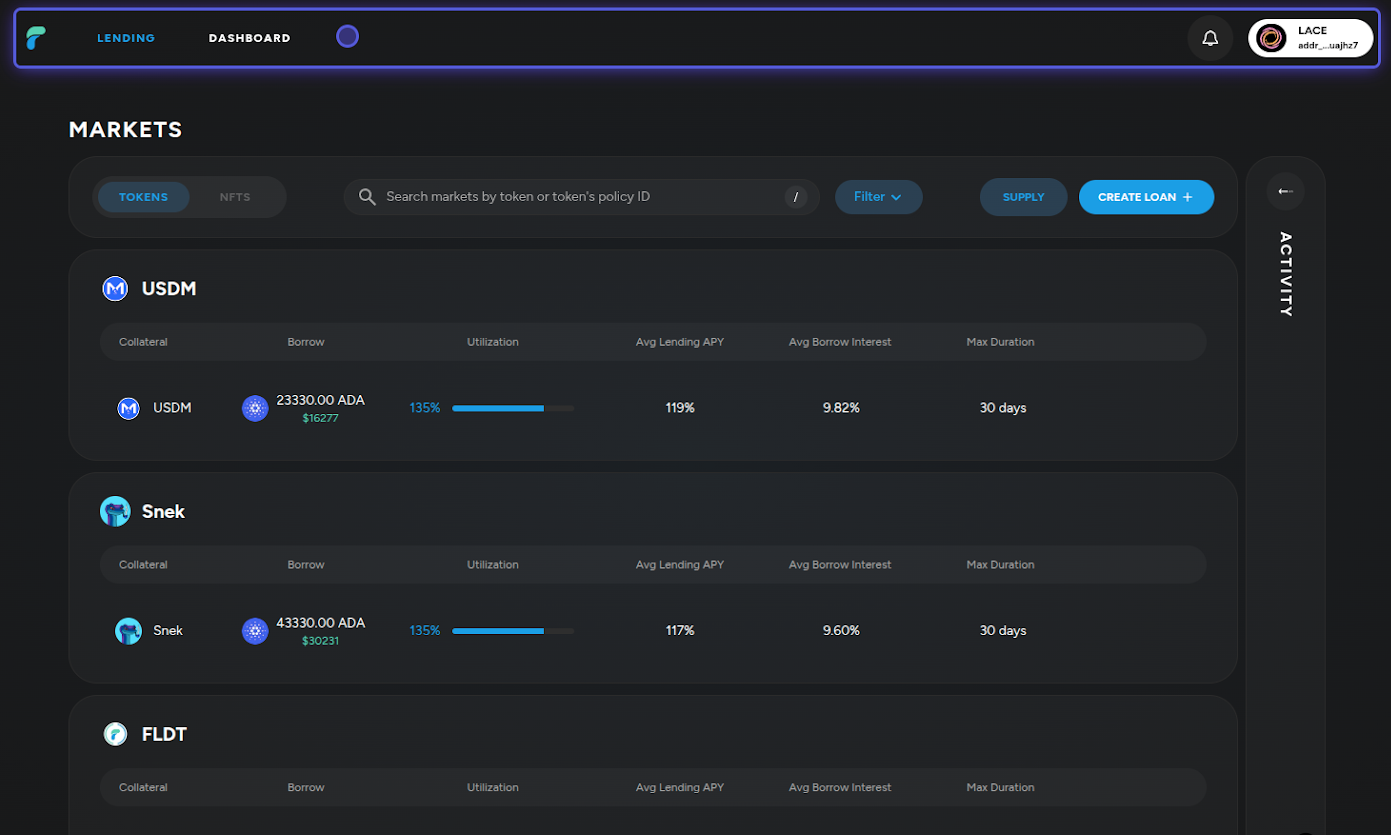Click the Create Loan button
Image resolution: width=1391 pixels, height=835 pixels.
pyautogui.click(x=1146, y=197)
